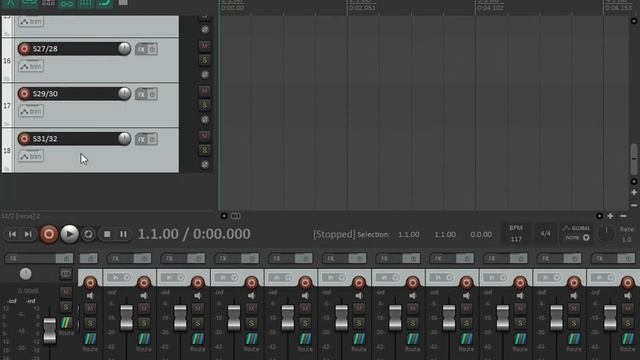Open the master track Route window
Screen dimensions: 640x360
pyautogui.click(x=66, y=323)
